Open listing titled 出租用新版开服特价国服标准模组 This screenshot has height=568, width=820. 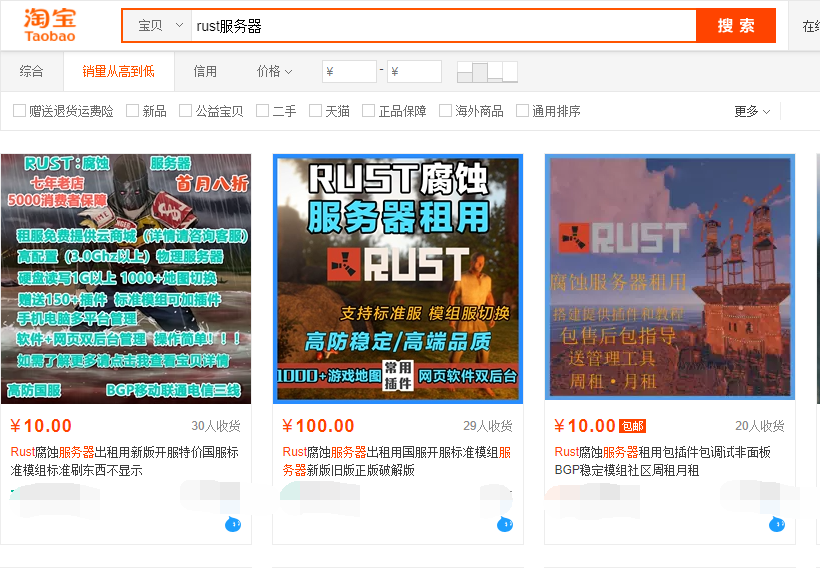[x=126, y=461]
